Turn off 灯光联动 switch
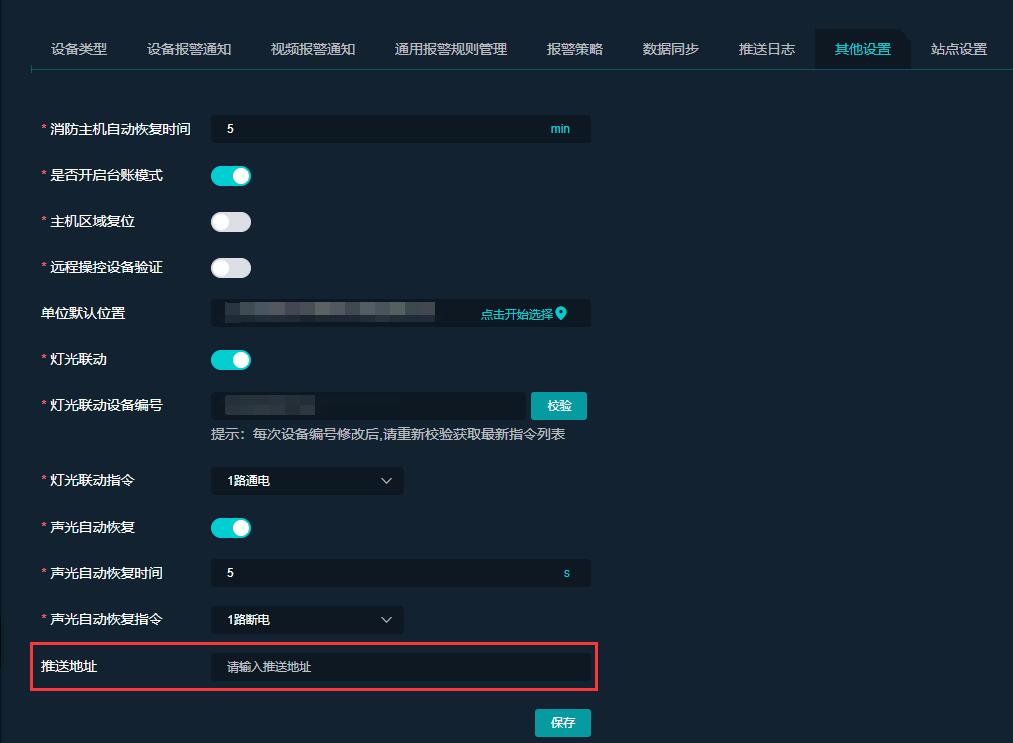The image size is (1013, 743). [x=230, y=360]
